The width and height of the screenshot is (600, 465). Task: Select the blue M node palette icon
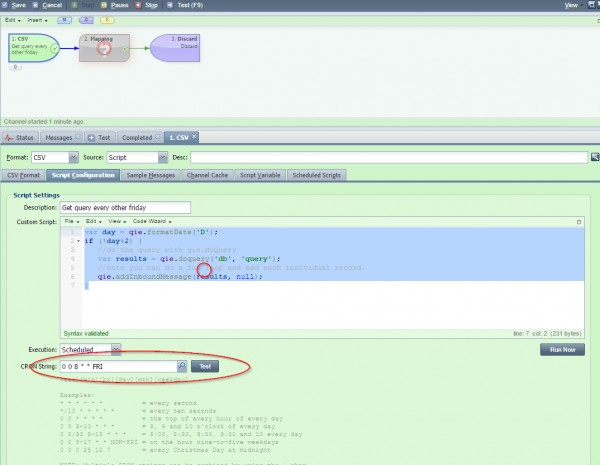coord(64,20)
